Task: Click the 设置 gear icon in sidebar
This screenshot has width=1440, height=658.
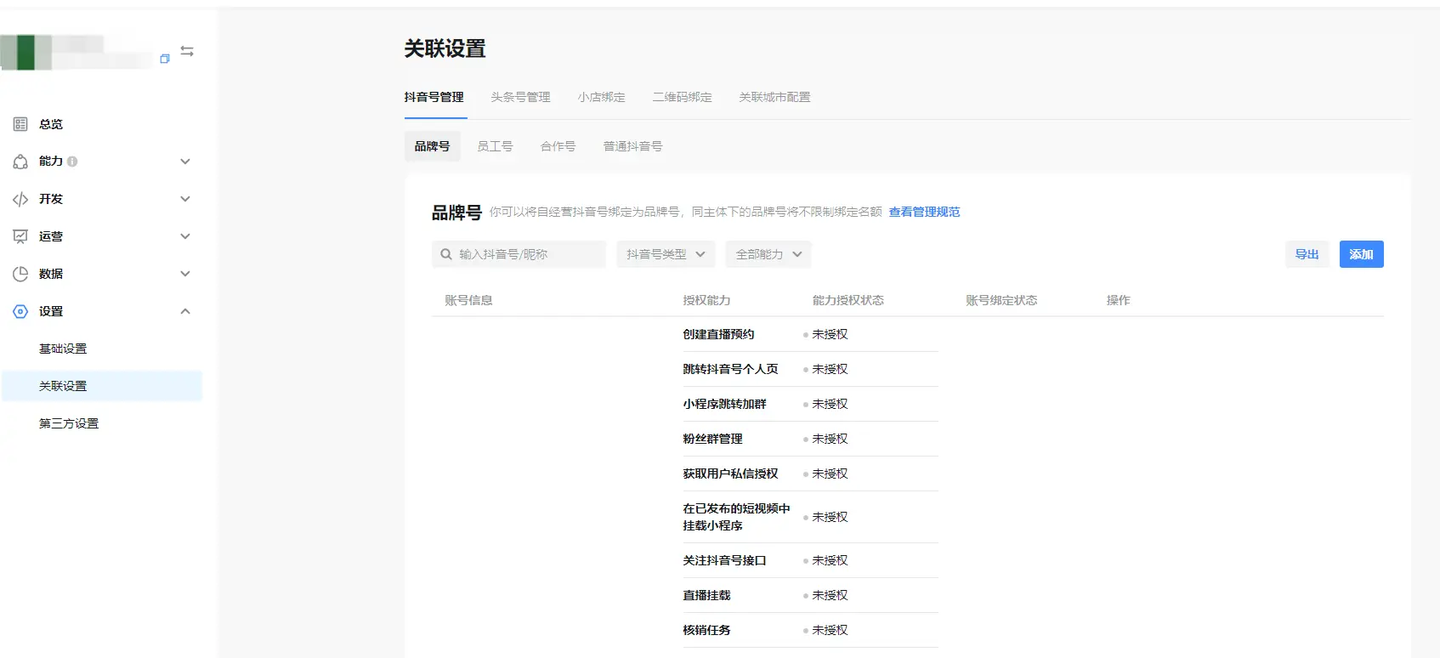Action: (20, 312)
